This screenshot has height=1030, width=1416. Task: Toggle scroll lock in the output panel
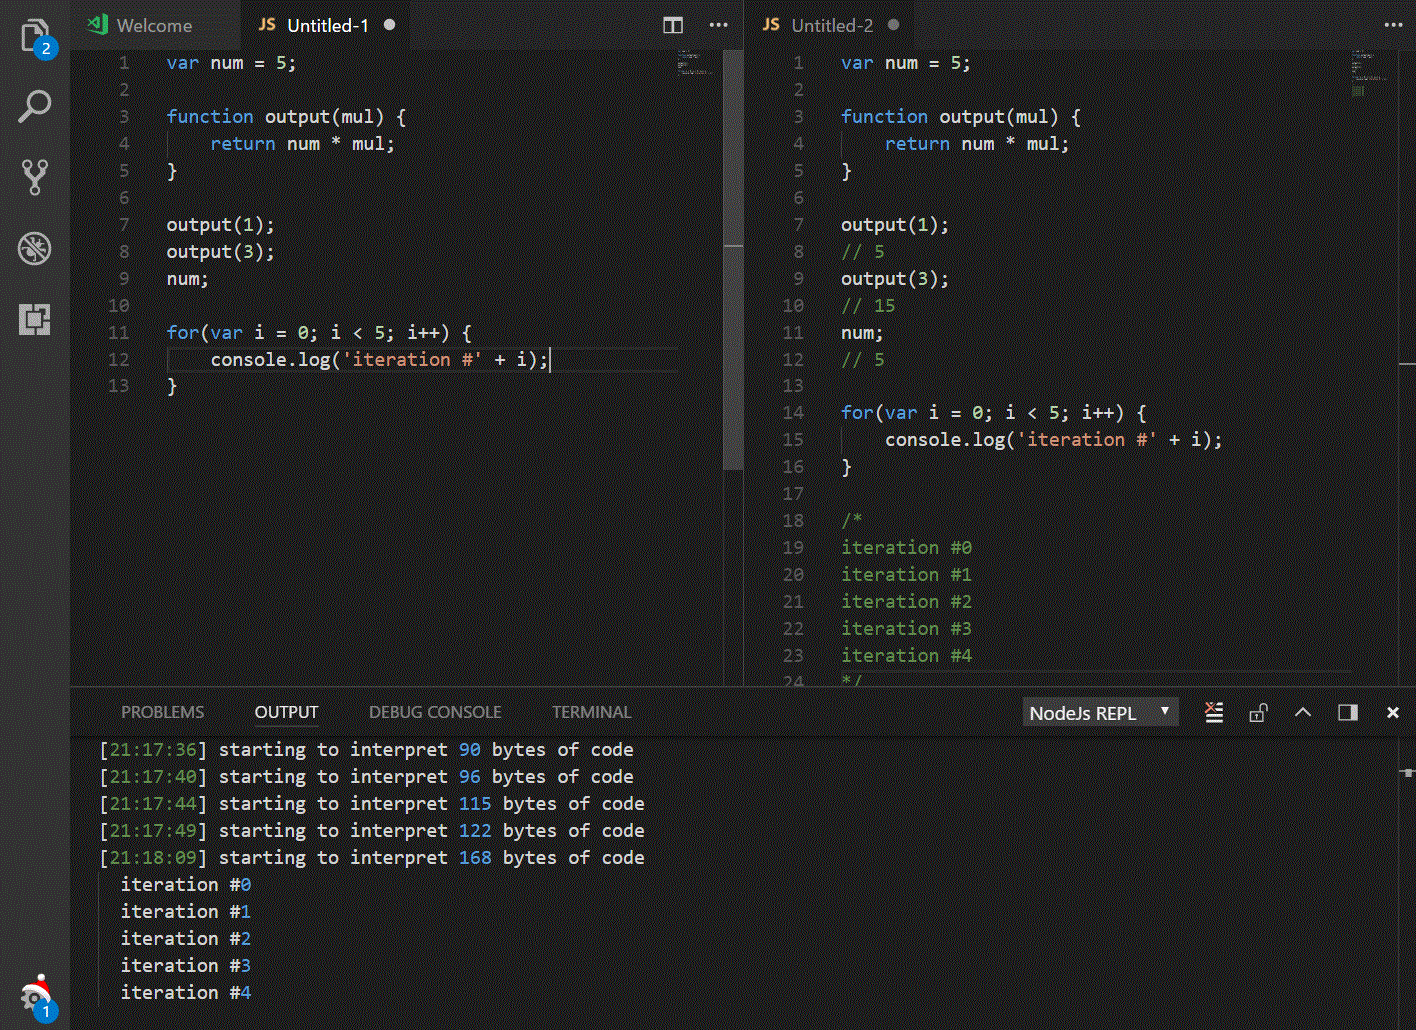[1257, 712]
